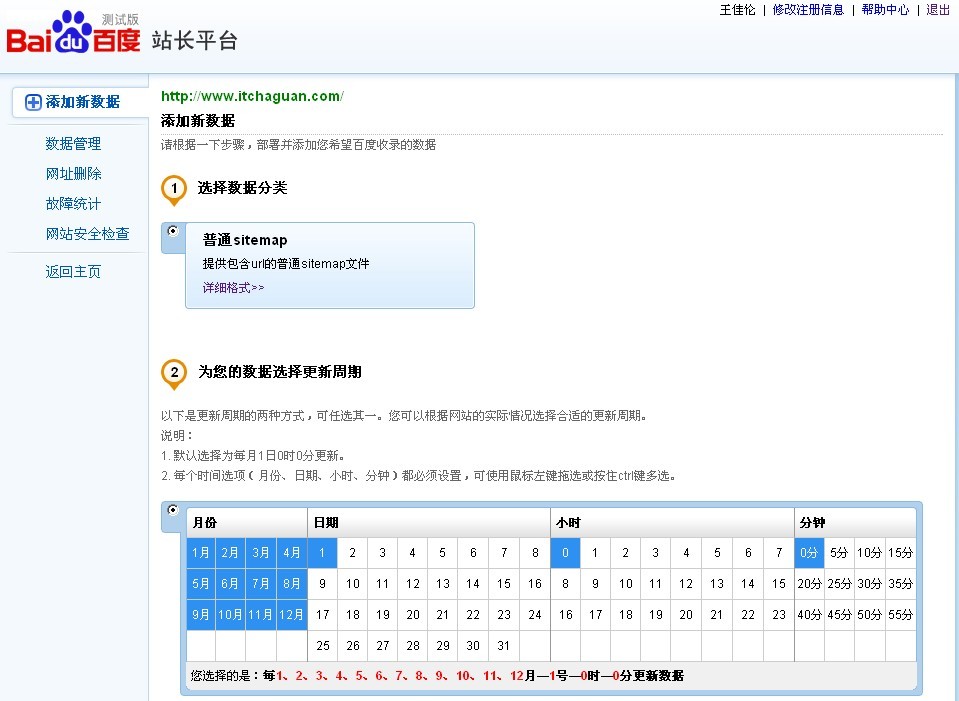Open 故障统计 in the sidebar
Viewport: 959px width, 701px height.
(73, 204)
